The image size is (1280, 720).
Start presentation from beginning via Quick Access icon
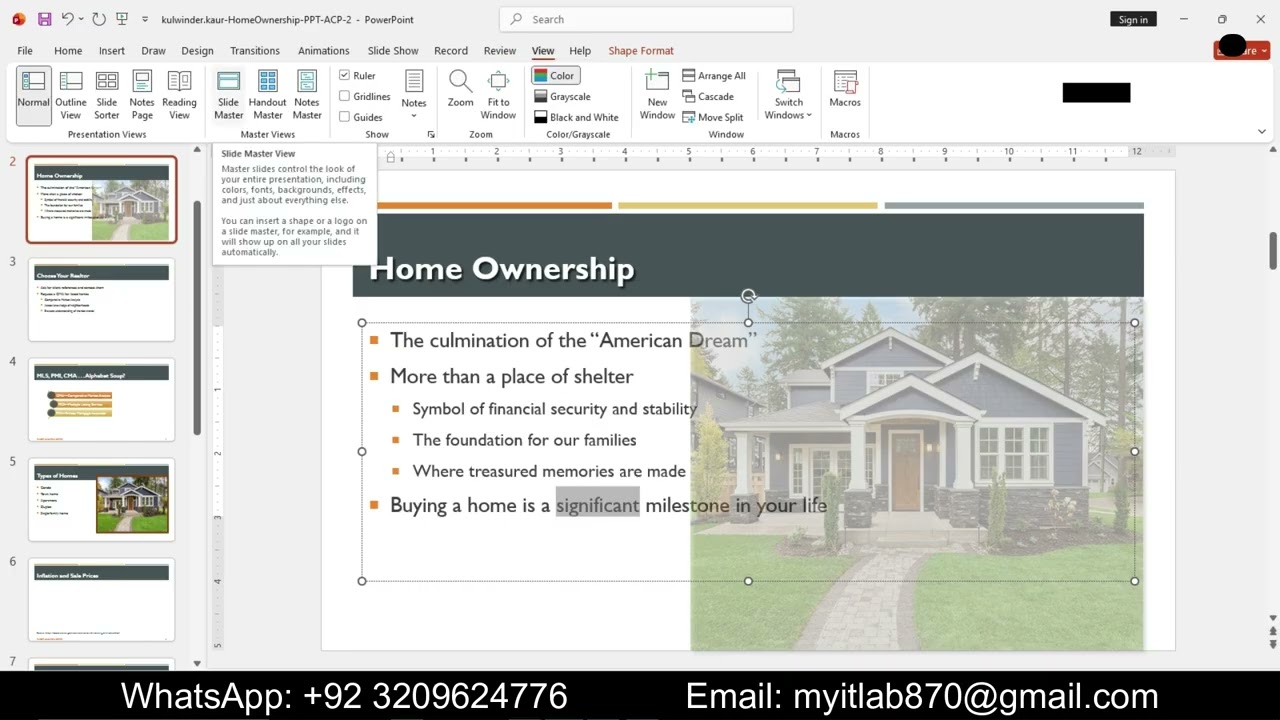tap(122, 19)
